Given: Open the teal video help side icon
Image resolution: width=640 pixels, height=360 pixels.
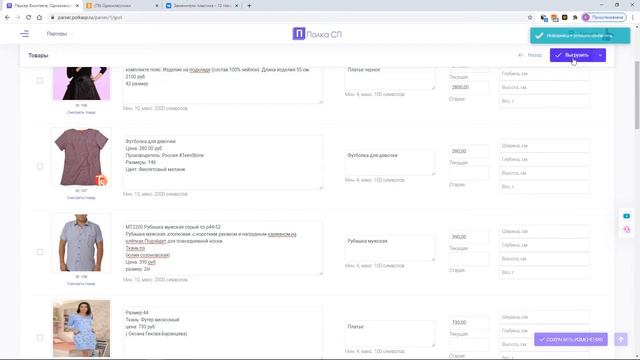Looking at the screenshot, I should tap(627, 216).
